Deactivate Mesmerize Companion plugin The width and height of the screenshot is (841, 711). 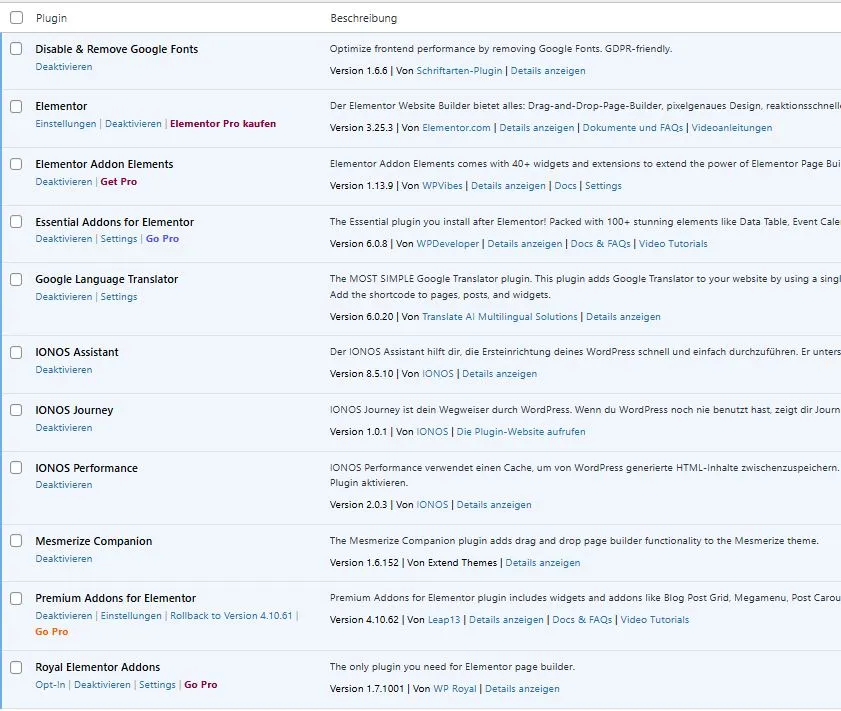[64, 558]
